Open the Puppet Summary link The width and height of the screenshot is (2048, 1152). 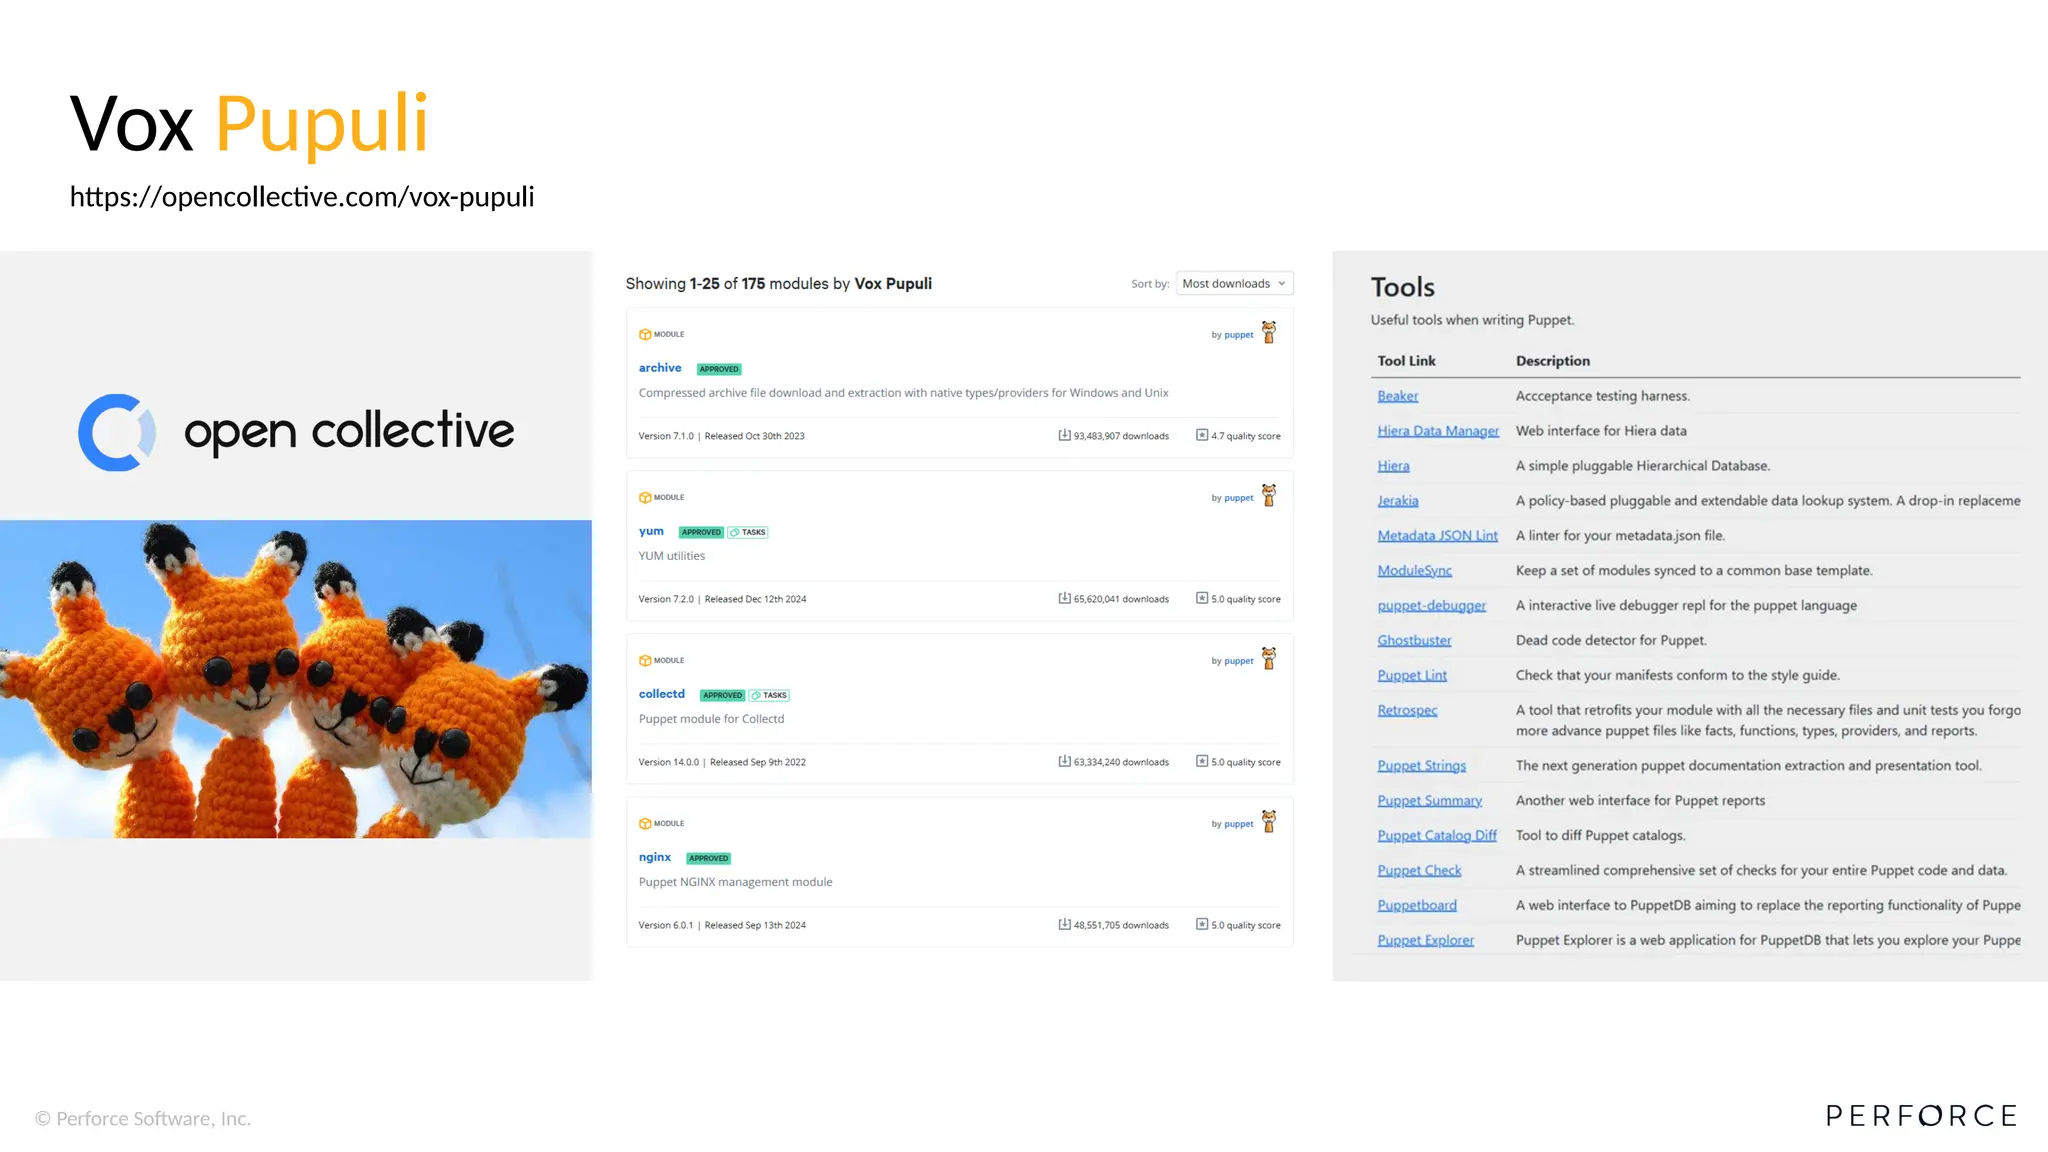(x=1429, y=801)
